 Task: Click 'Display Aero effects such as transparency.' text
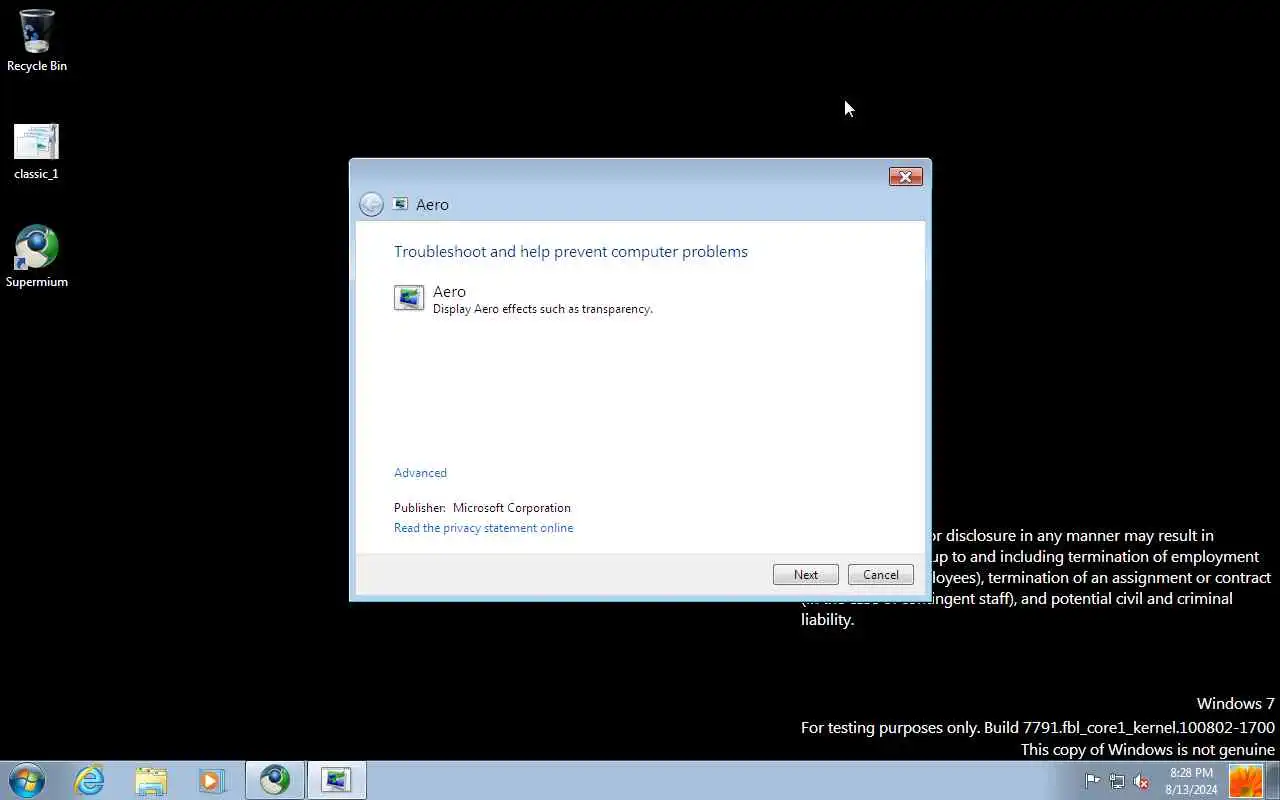coord(543,309)
